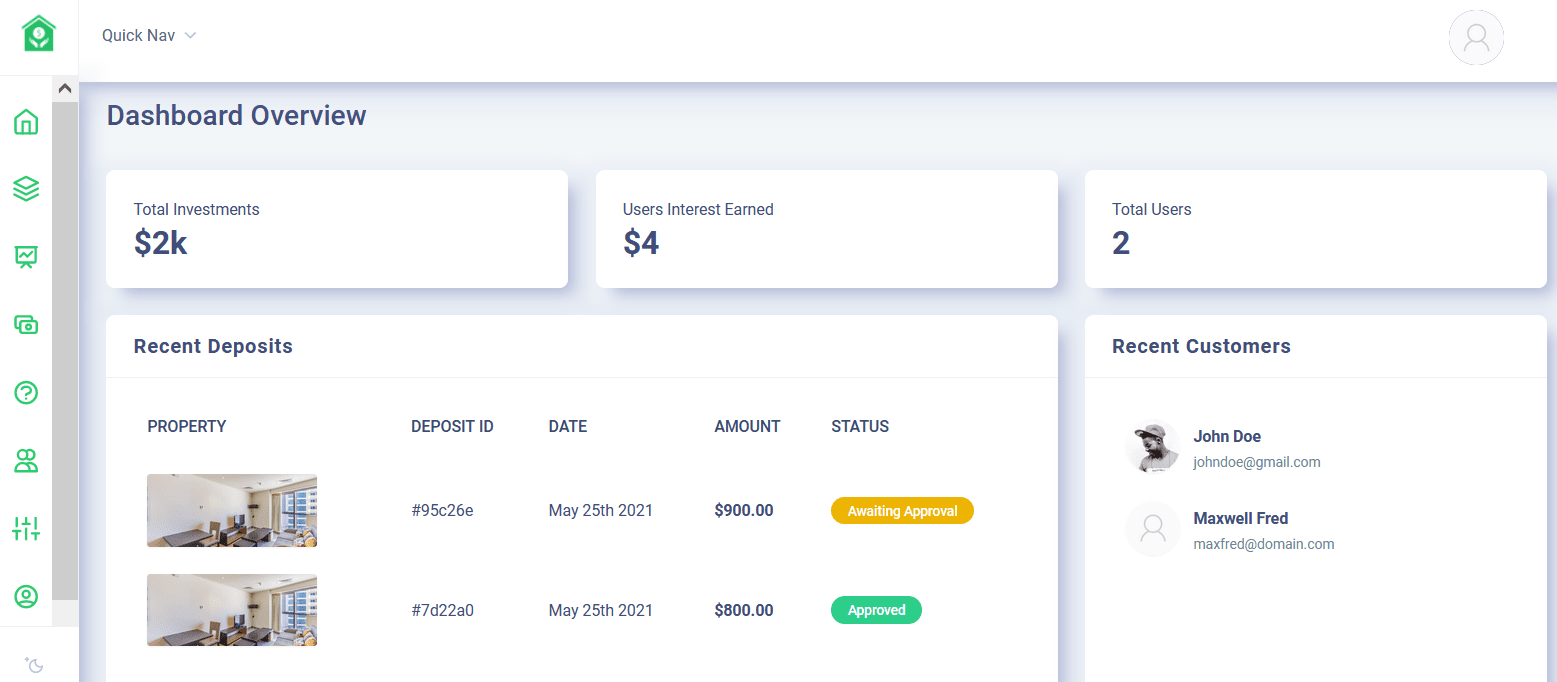1557x682 pixels.
Task: Click the Total Investments card
Action: [336, 229]
